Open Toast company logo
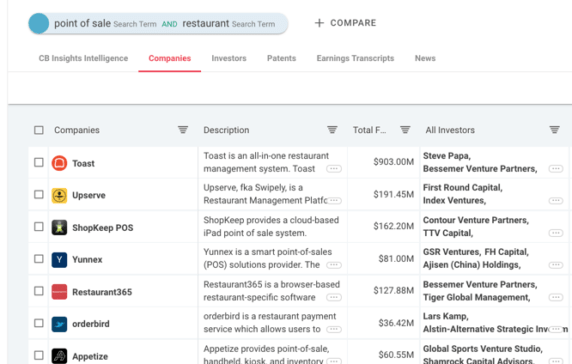572x364 pixels. pos(59,163)
